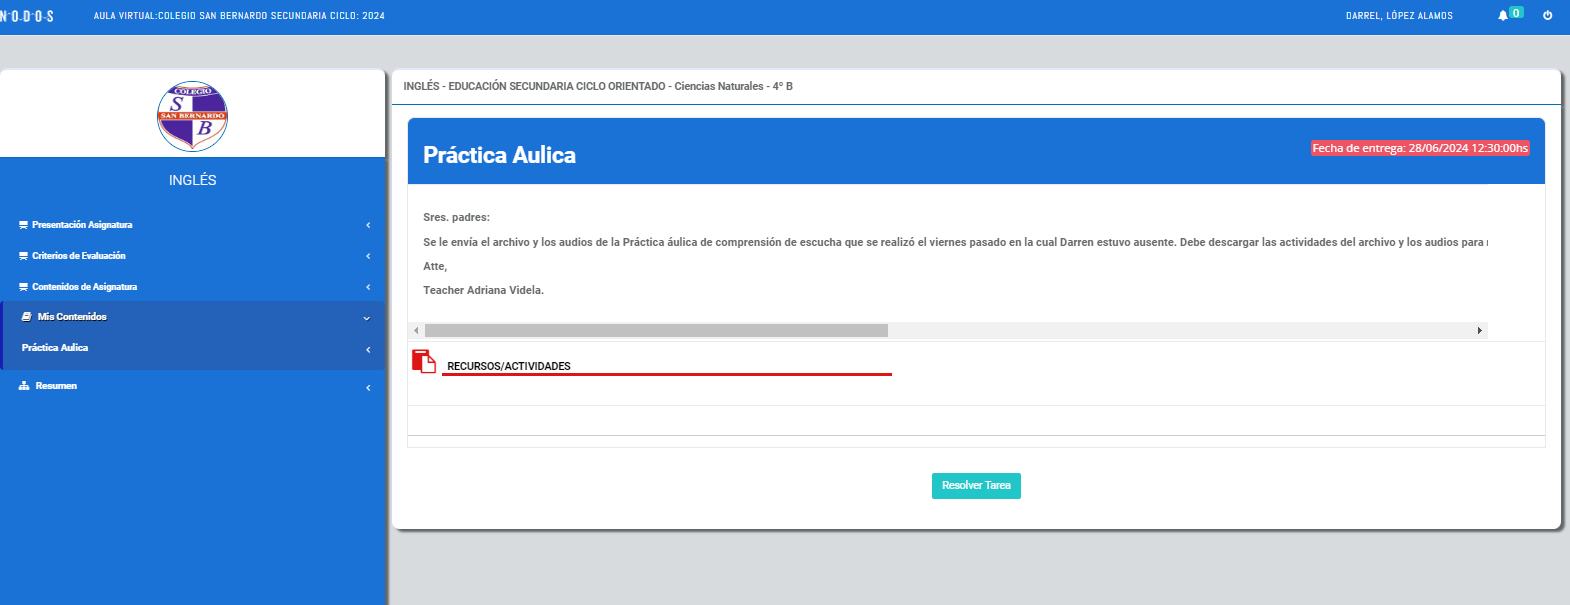Click the notification bell icon

pos(1502,15)
